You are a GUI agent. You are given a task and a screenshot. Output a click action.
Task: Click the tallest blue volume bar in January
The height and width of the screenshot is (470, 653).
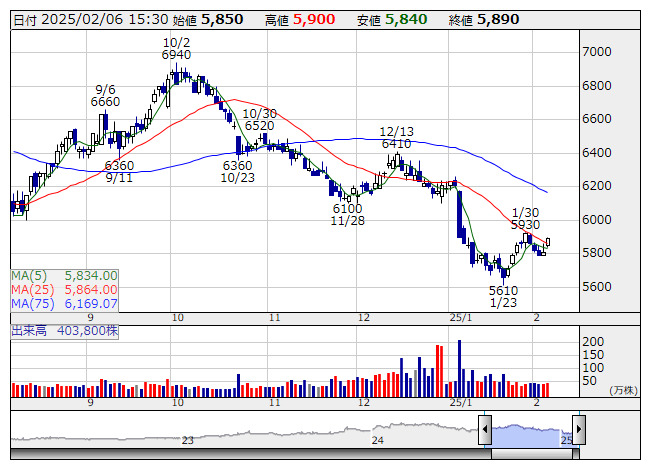(x=459, y=368)
